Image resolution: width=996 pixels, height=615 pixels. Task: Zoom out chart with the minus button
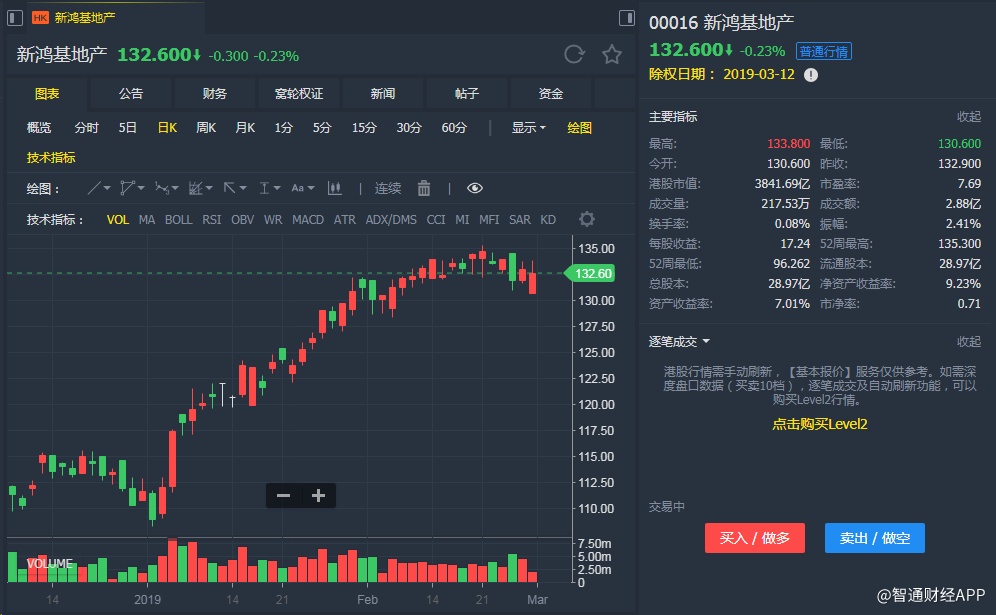(x=283, y=496)
